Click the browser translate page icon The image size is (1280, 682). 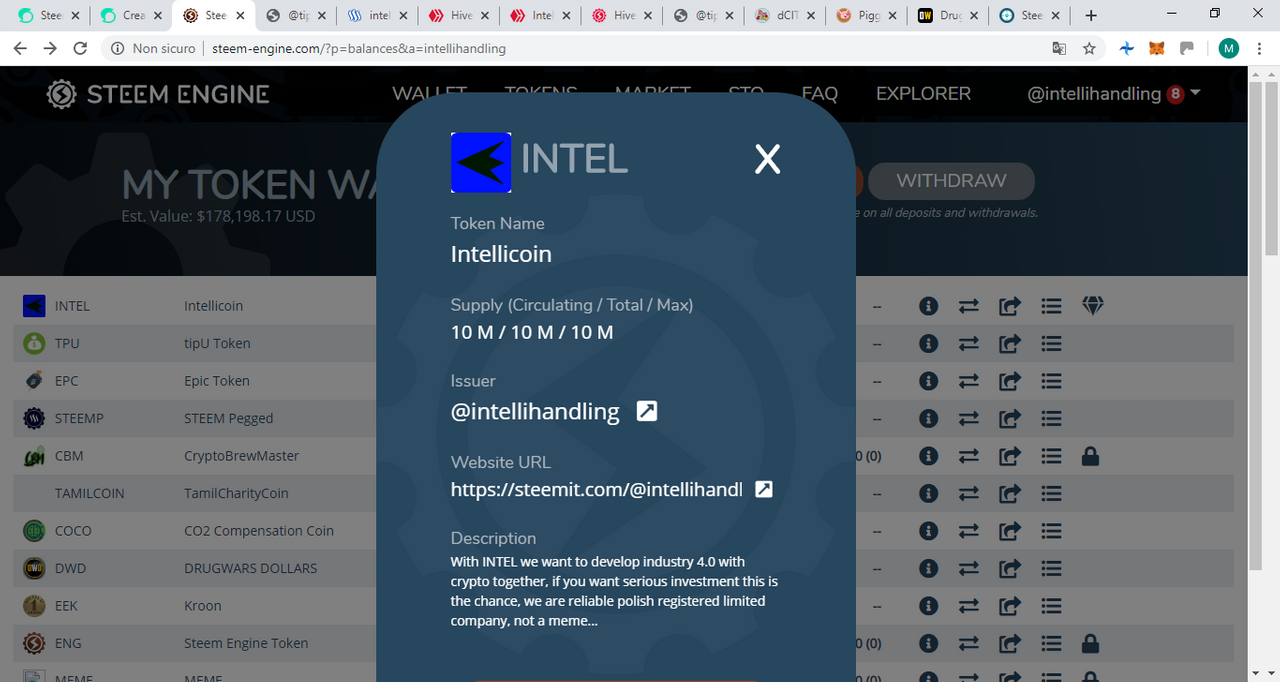[1059, 48]
